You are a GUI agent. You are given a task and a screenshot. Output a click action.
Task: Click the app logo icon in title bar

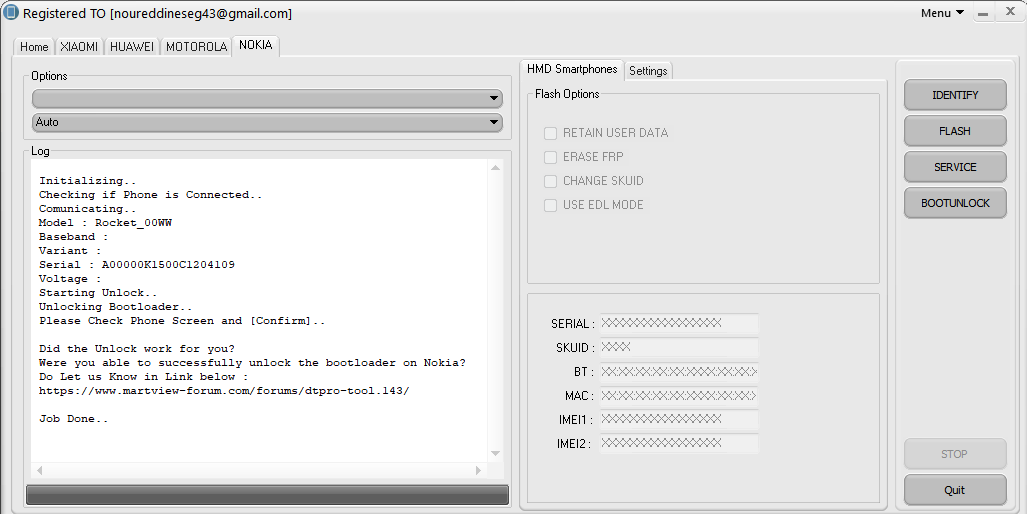point(11,13)
